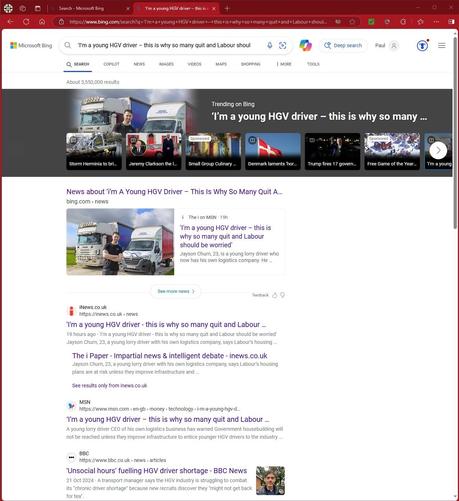The image size is (459, 501).
Task: Switch to the 'Search - Microsoft Bing' tab
Action: 81,8
